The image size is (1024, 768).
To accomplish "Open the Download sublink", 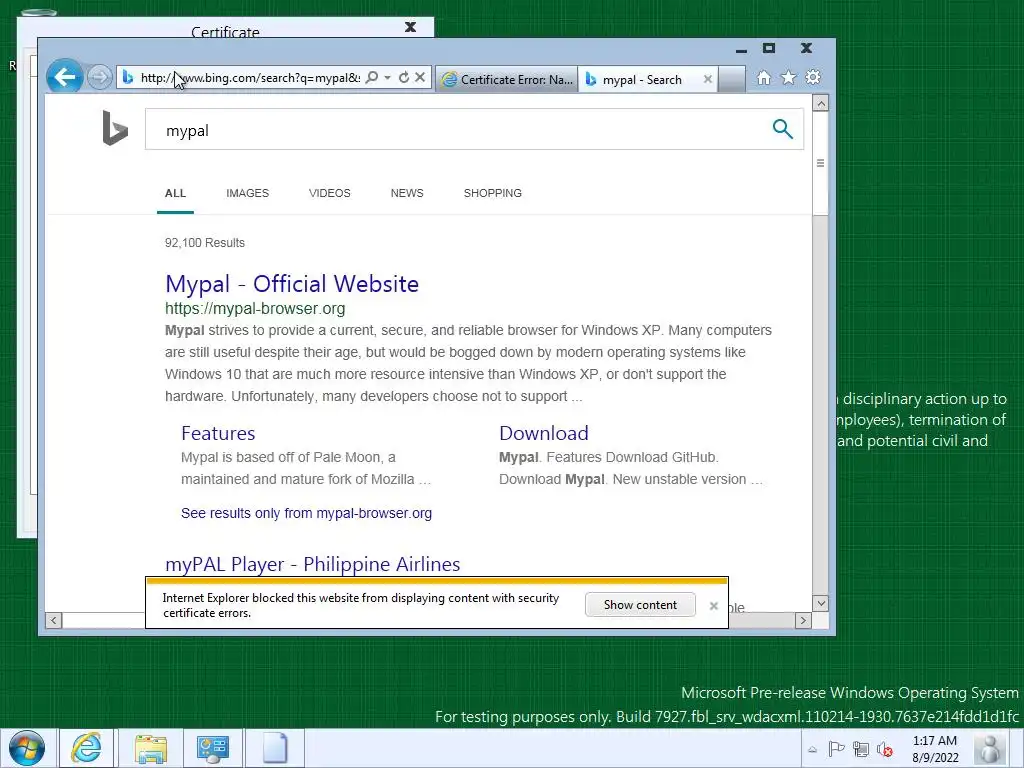I will point(544,433).
